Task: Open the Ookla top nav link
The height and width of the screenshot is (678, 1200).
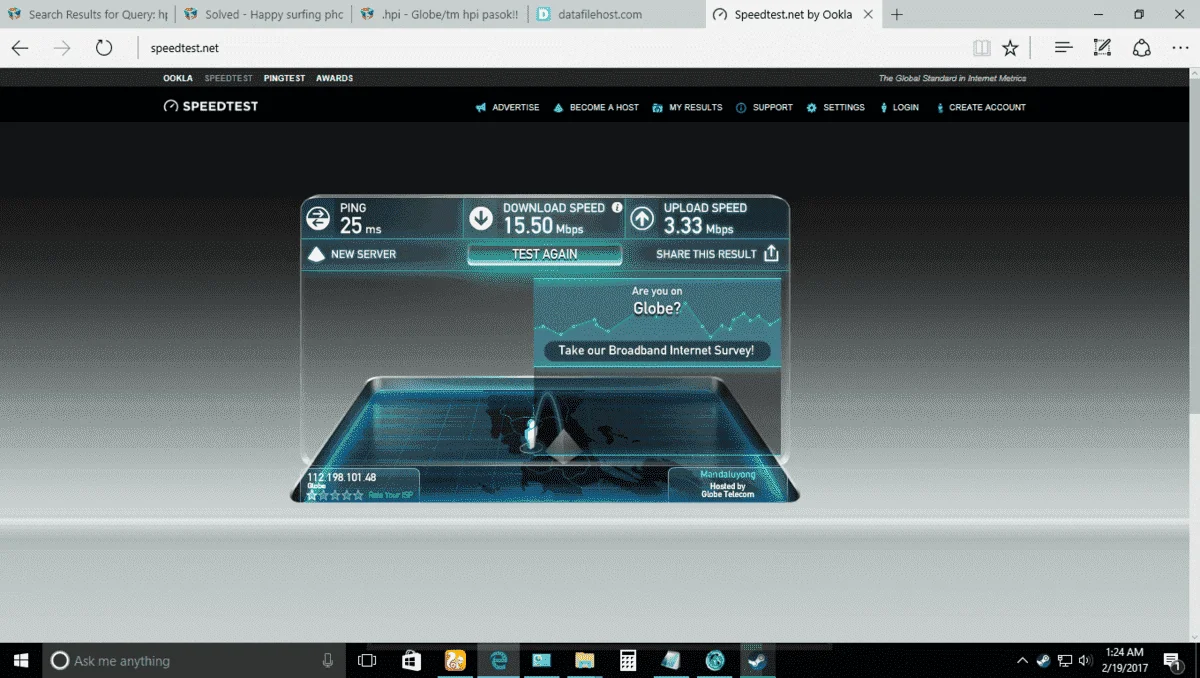Action: (x=178, y=78)
